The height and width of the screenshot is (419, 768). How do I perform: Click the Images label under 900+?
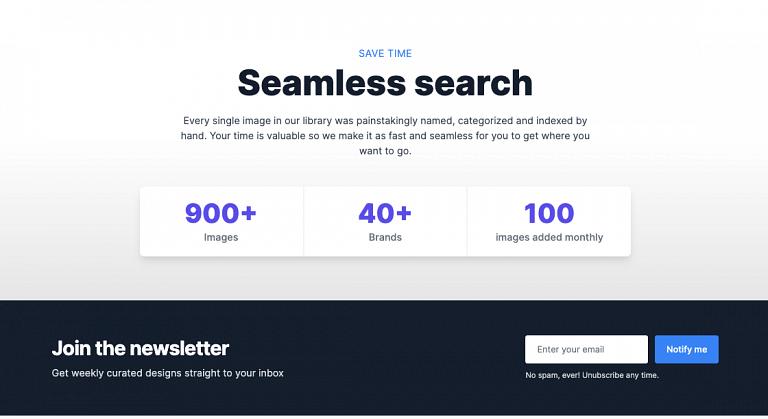point(221,238)
